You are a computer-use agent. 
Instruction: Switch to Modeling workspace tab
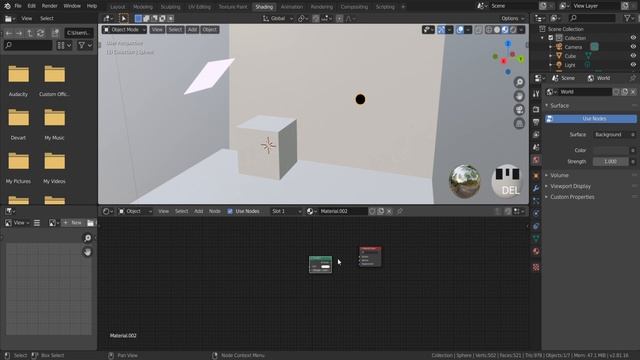point(143,7)
